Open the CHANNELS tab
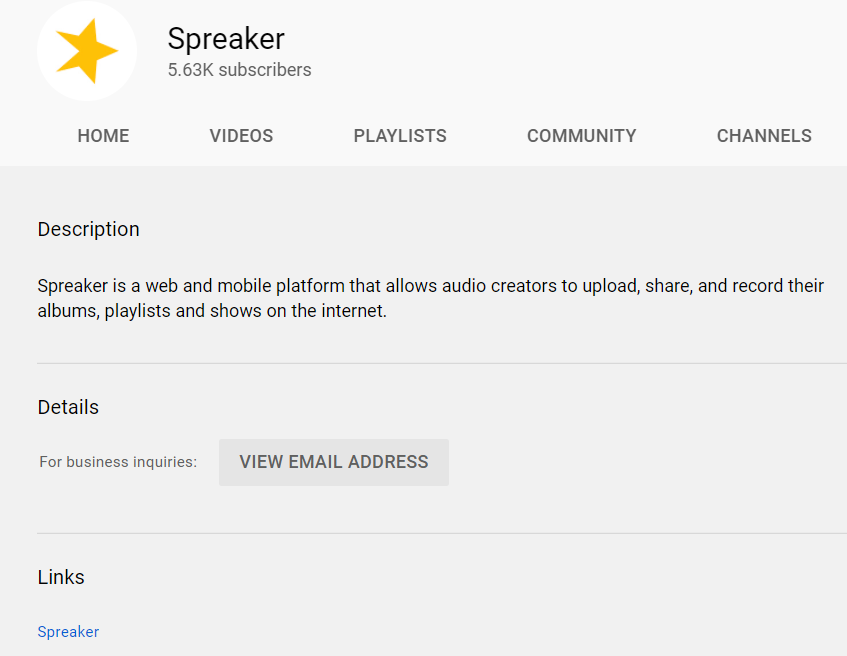847x656 pixels. tap(764, 136)
